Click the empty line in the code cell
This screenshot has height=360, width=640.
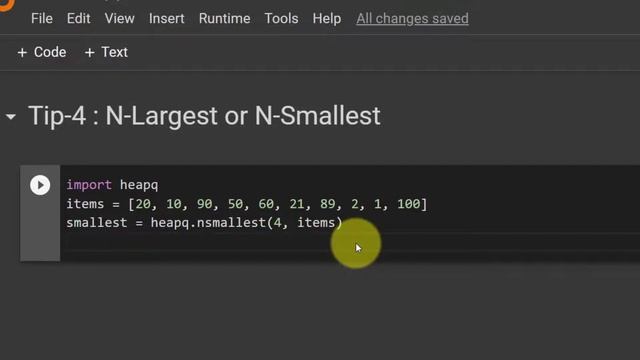click(x=350, y=242)
